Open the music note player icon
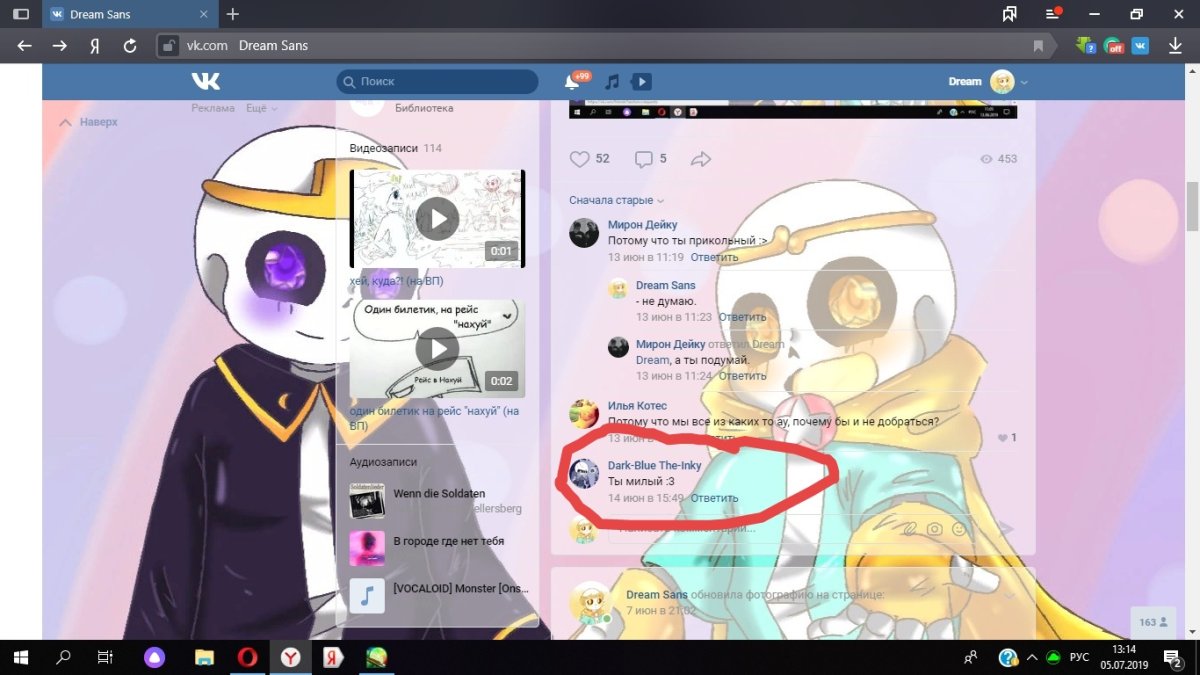Screen dimensions: 1200x675 point(612,82)
